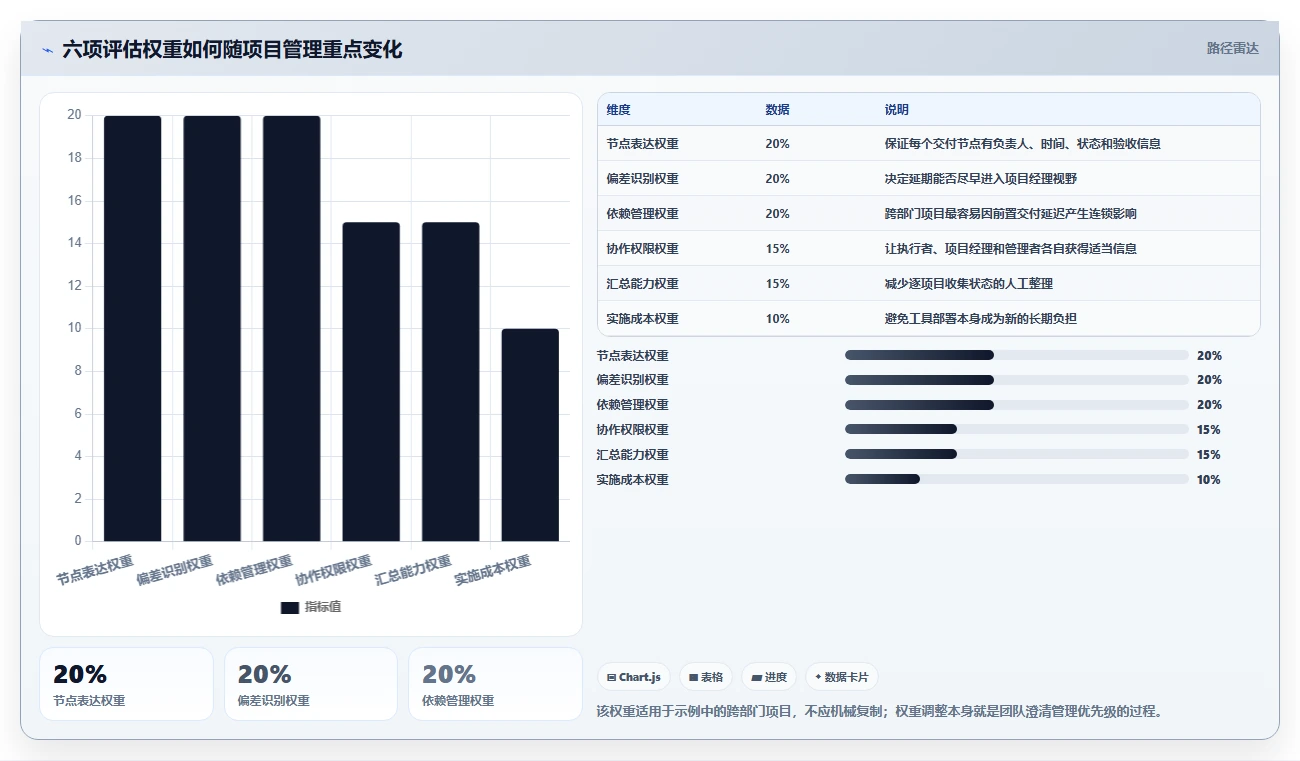
Task: Click the 协作权限权重 x-axis label
Action: [x=334, y=570]
